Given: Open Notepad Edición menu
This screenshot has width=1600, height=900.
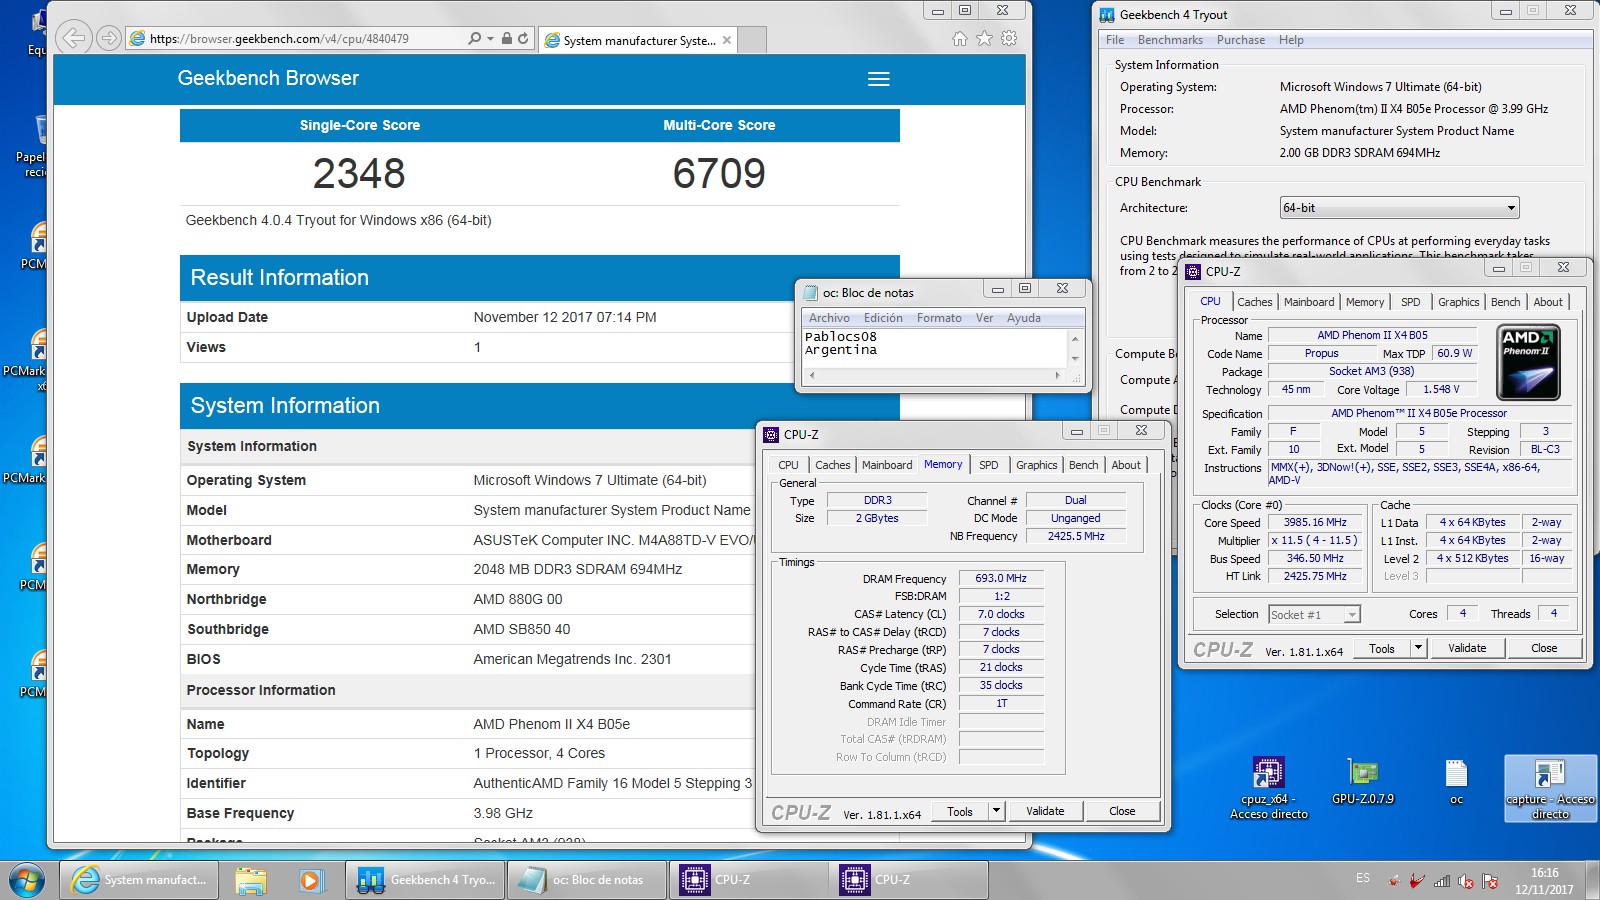Looking at the screenshot, I should coord(883,318).
